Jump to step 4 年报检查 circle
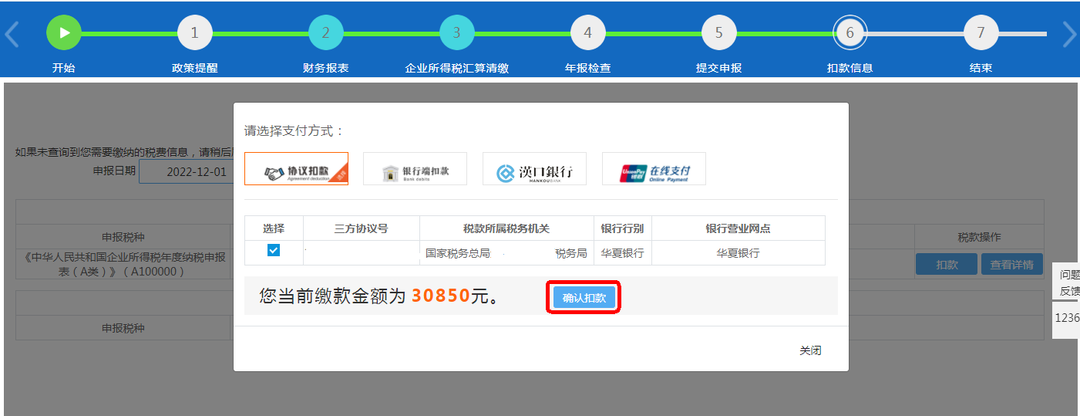 [587, 33]
